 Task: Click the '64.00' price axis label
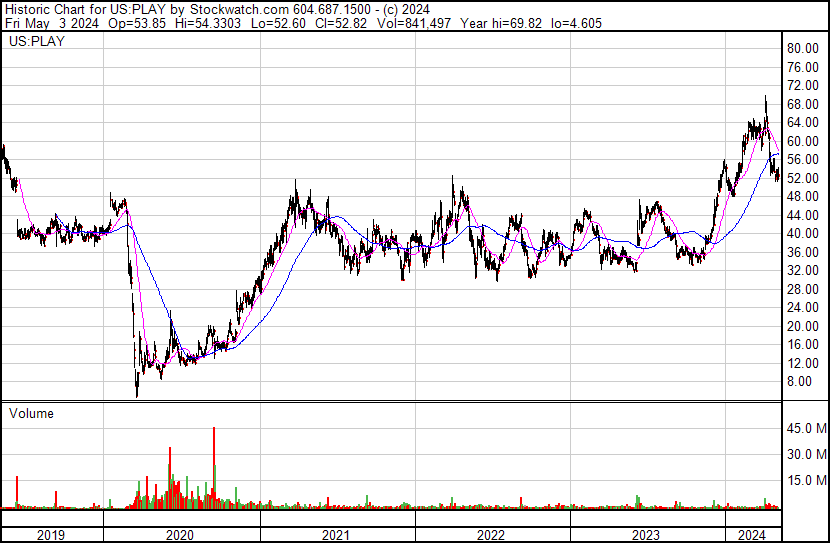pyautogui.click(x=803, y=122)
